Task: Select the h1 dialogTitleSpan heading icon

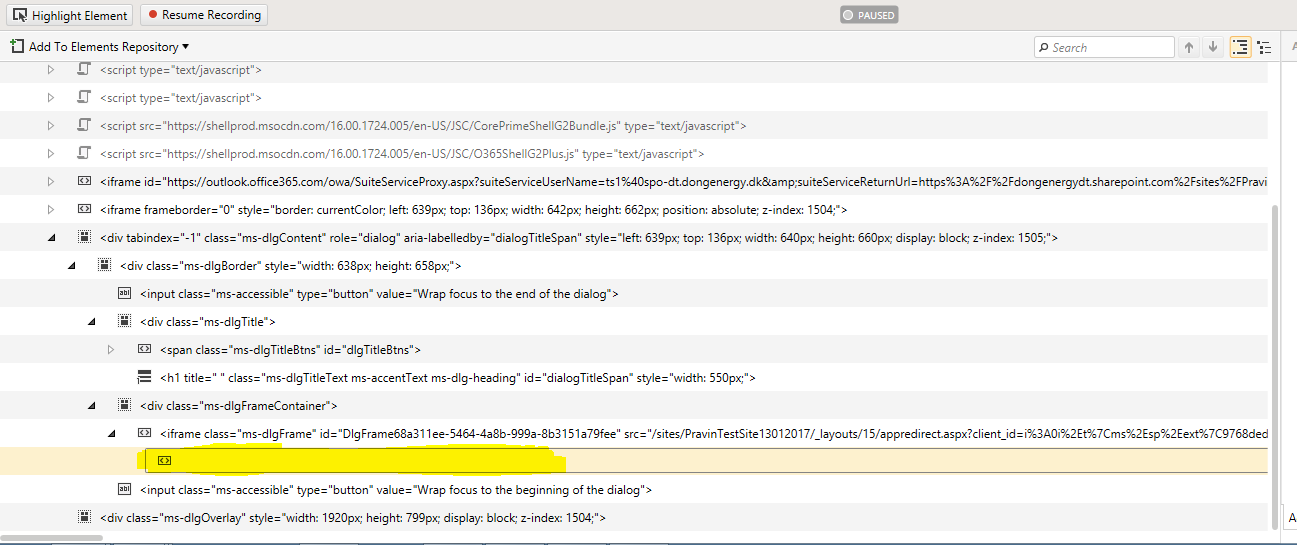Action: tap(144, 378)
